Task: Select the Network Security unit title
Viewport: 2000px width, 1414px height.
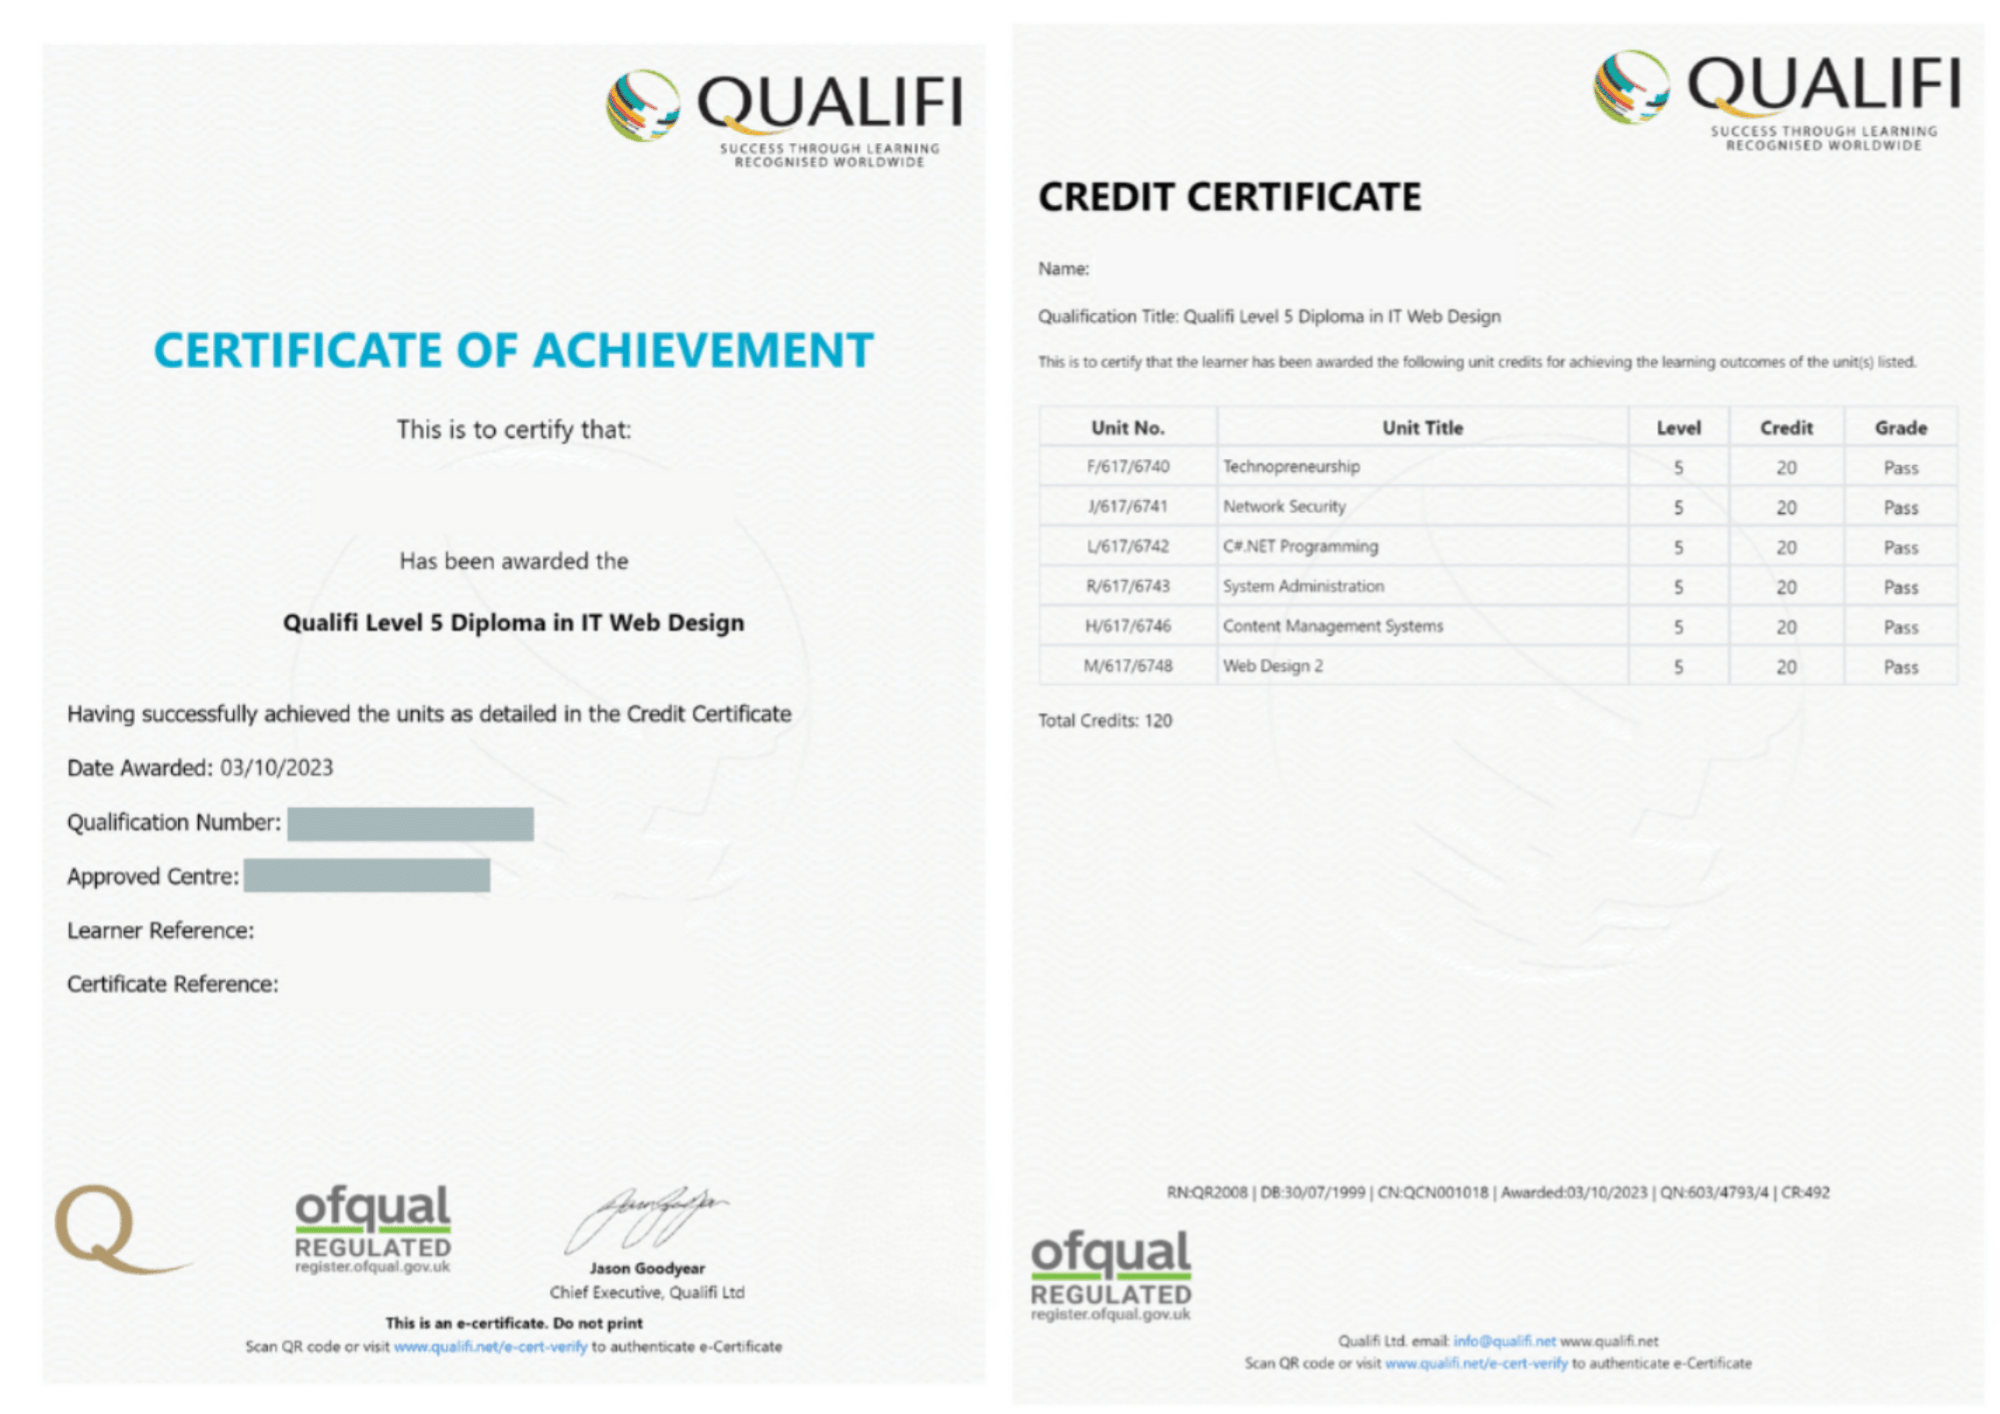Action: (1284, 507)
